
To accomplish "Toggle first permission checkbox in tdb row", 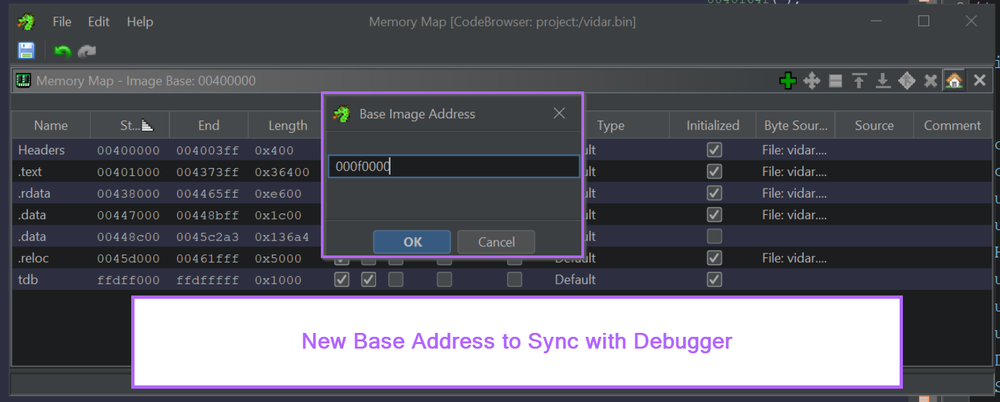I will tap(342, 280).
